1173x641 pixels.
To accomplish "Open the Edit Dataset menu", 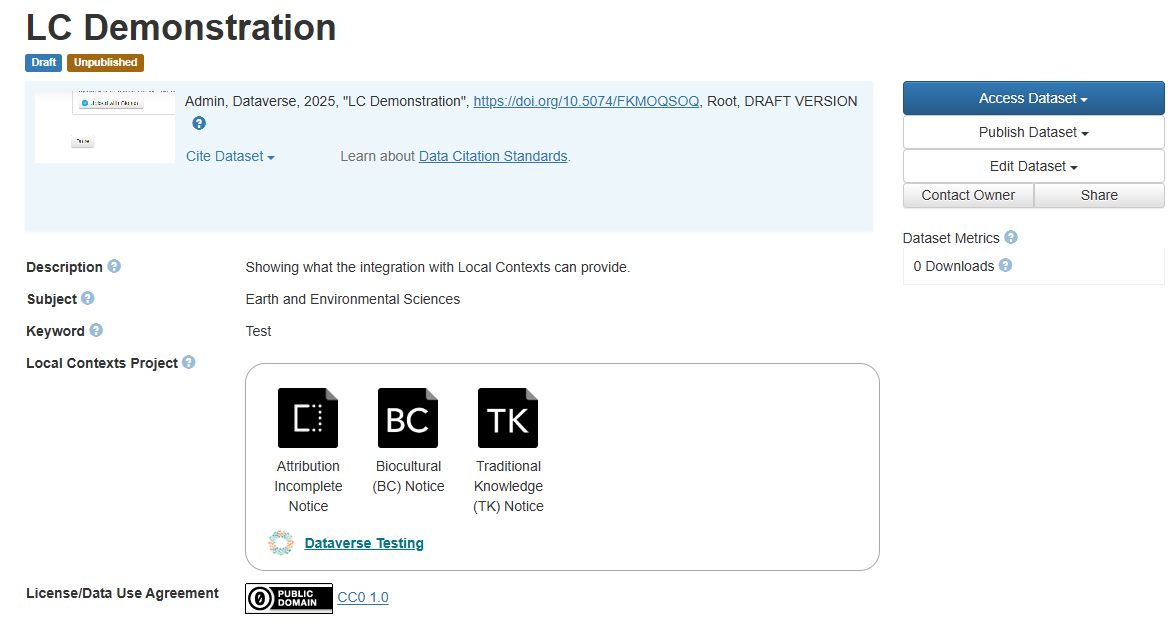I will click(1033, 165).
